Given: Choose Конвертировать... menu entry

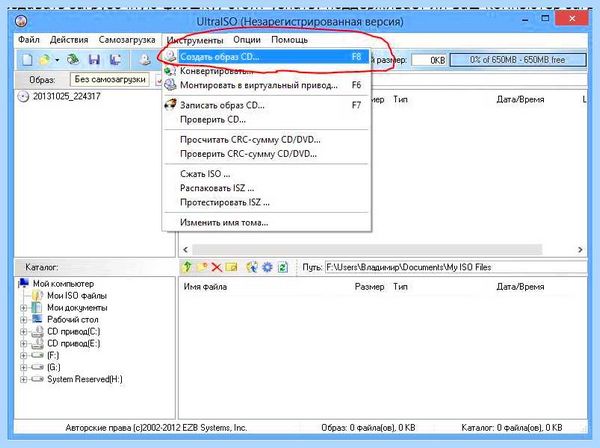Looking at the screenshot, I should 266,71.
